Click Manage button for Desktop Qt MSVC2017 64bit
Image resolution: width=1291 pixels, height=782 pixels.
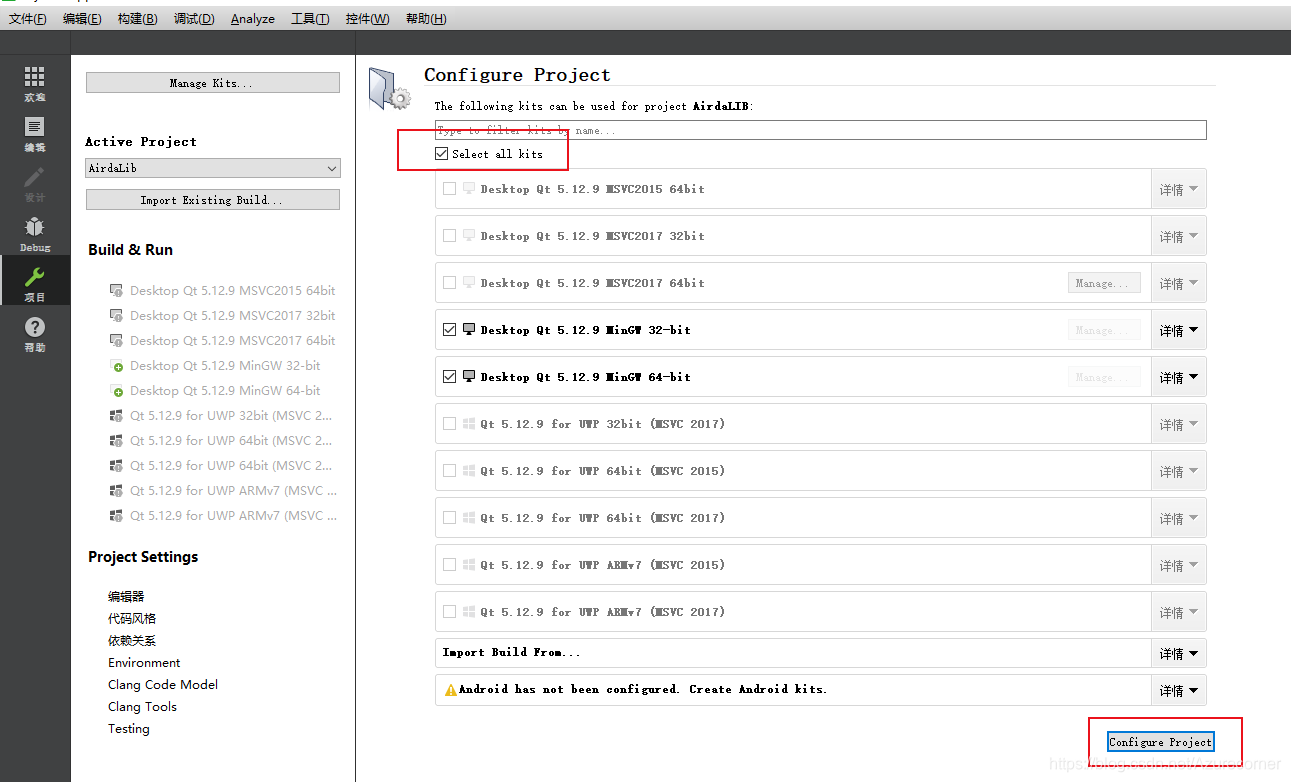click(1103, 282)
